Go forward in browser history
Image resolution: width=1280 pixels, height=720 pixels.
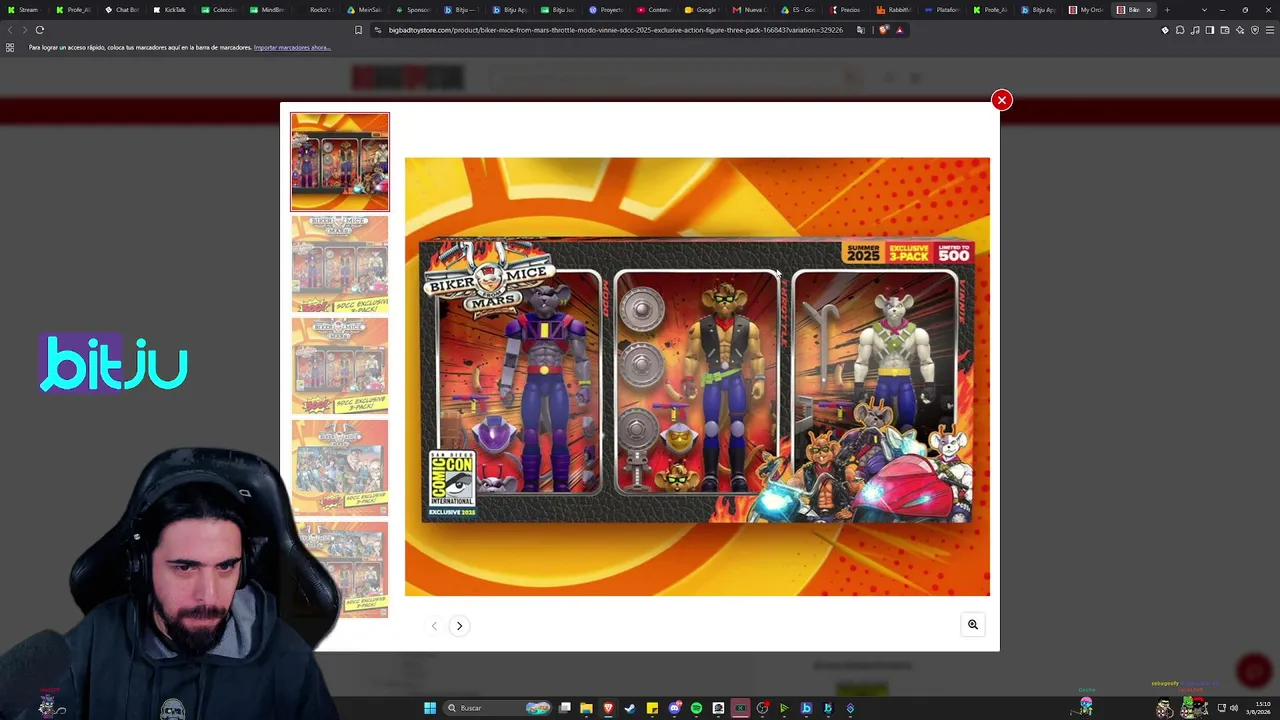coord(24,30)
